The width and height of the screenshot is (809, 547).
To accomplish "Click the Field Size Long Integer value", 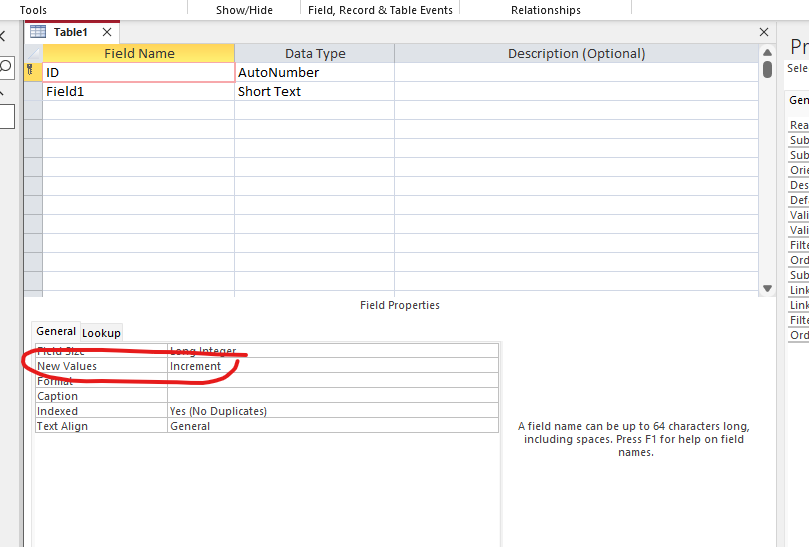I will [333, 351].
